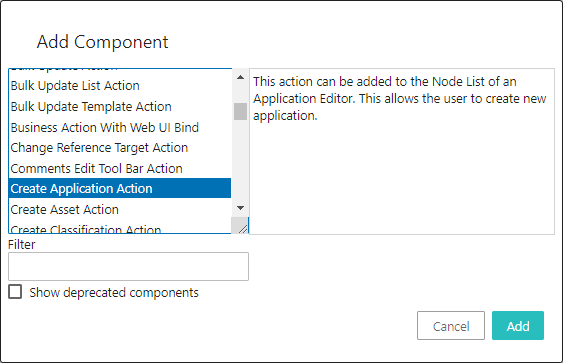Click the Add button
The width and height of the screenshot is (563, 363).
pos(518,326)
